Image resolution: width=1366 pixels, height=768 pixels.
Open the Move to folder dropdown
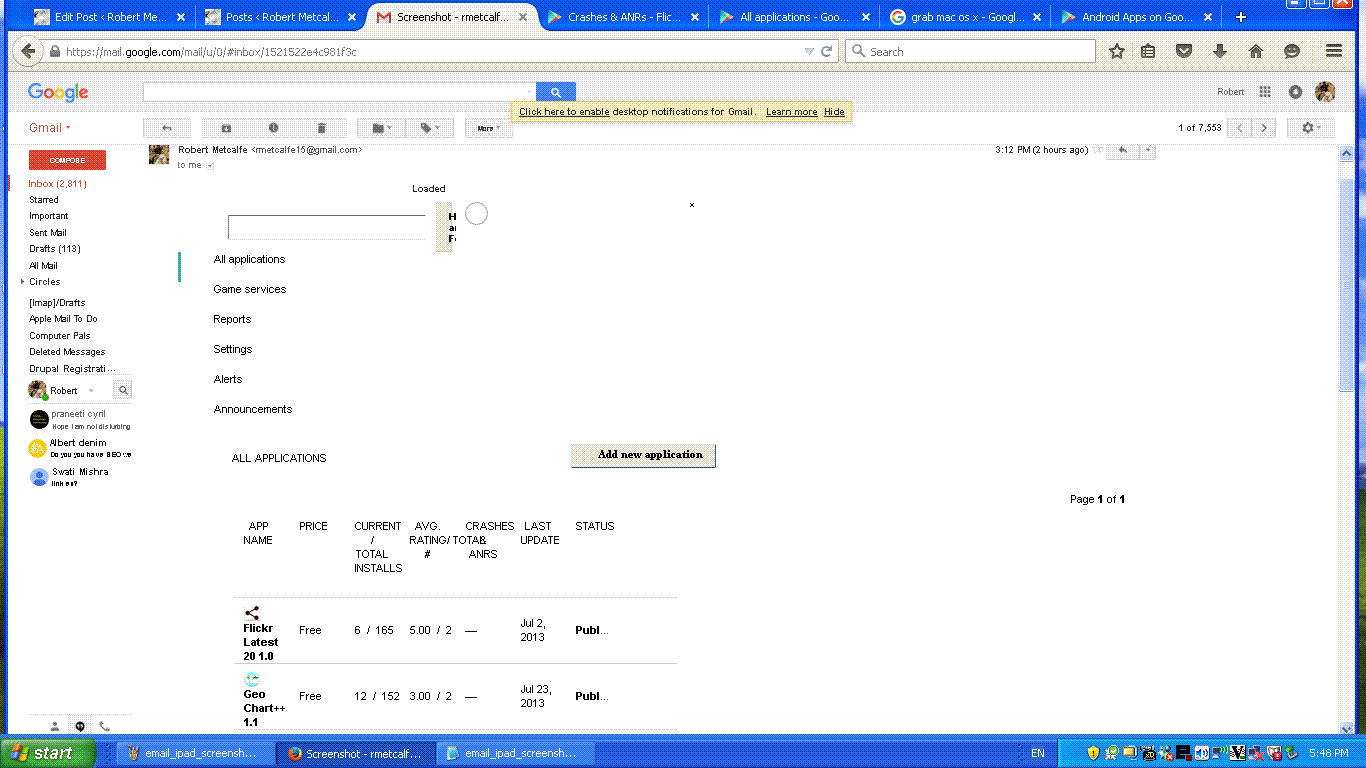381,128
